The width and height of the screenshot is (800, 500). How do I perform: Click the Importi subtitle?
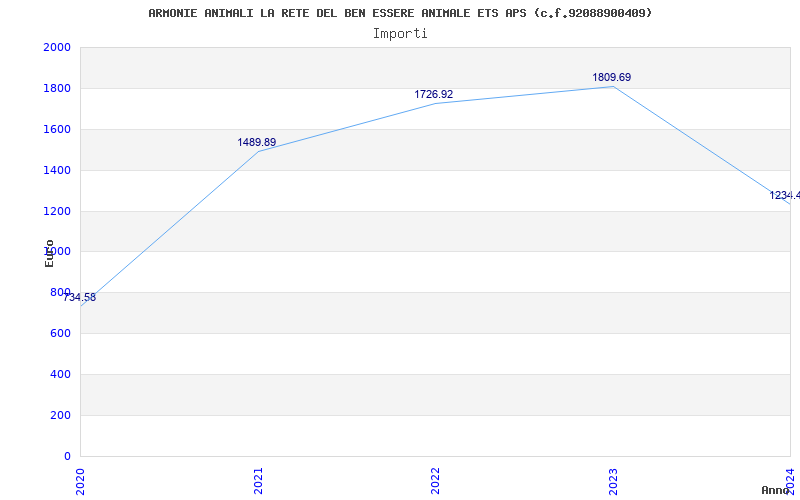[400, 34]
